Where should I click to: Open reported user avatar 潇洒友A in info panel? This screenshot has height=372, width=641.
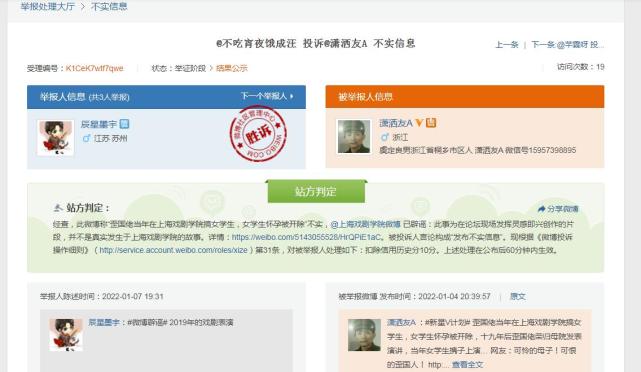coord(354,137)
